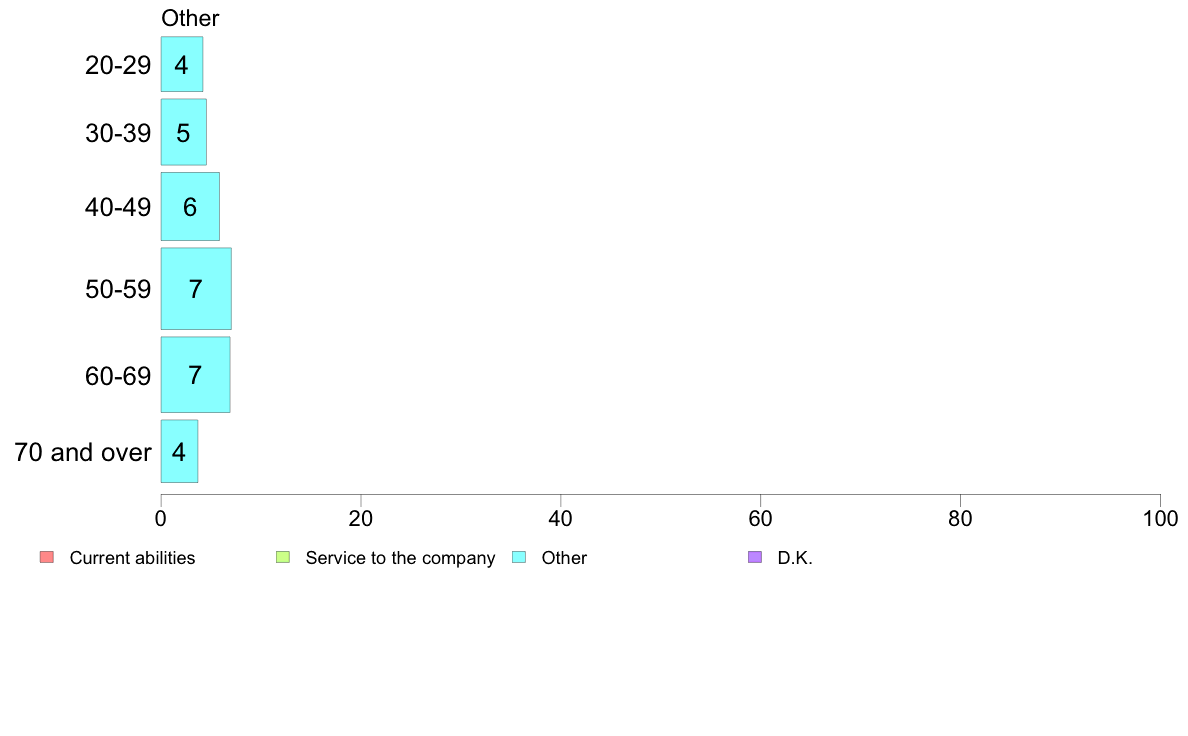Select the Service to the company legend label
1188x736 pixels.
click(x=400, y=558)
